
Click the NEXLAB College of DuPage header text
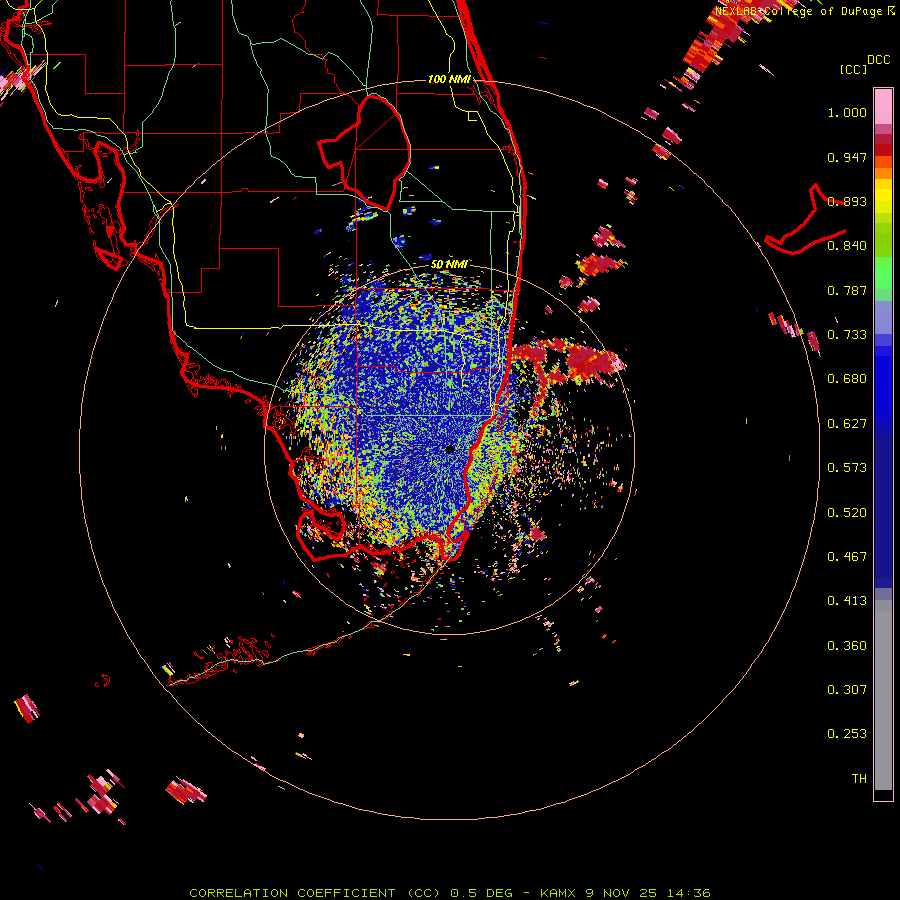(x=805, y=11)
